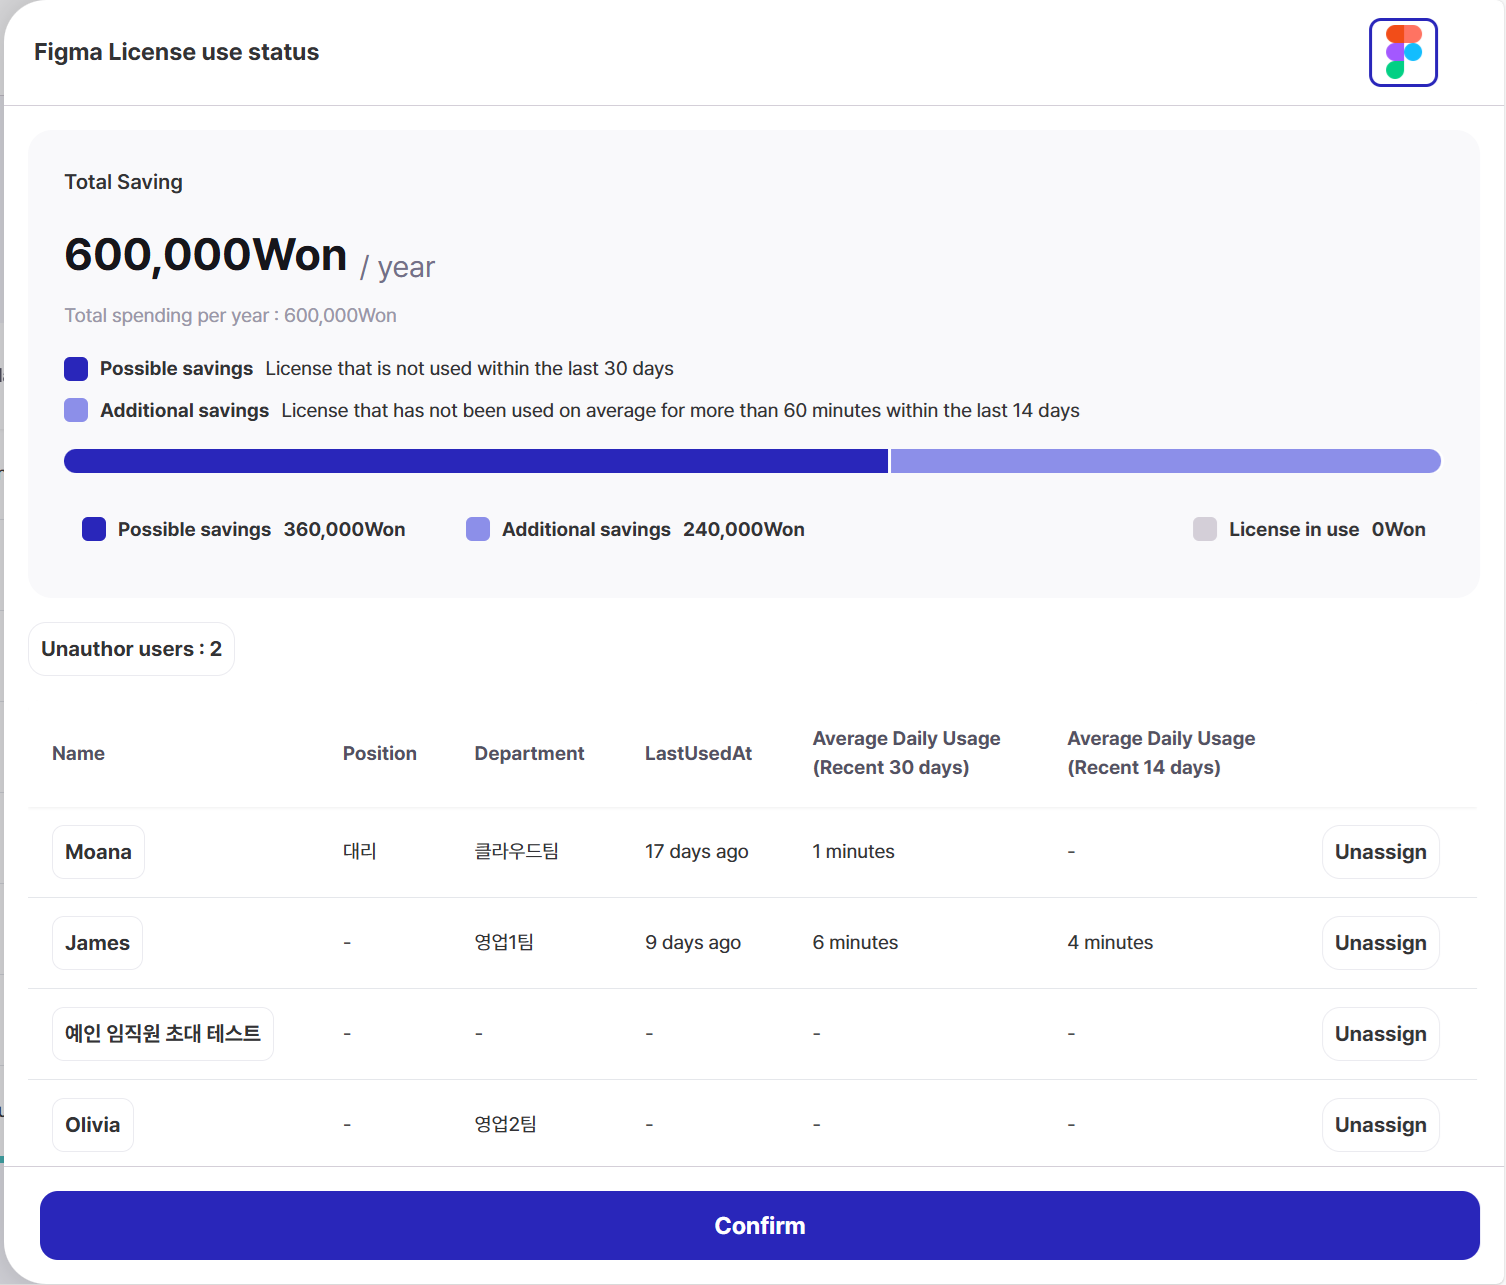Viewport: 1506px width, 1285px height.
Task: Click Moana's position 대리
Action: pos(360,851)
